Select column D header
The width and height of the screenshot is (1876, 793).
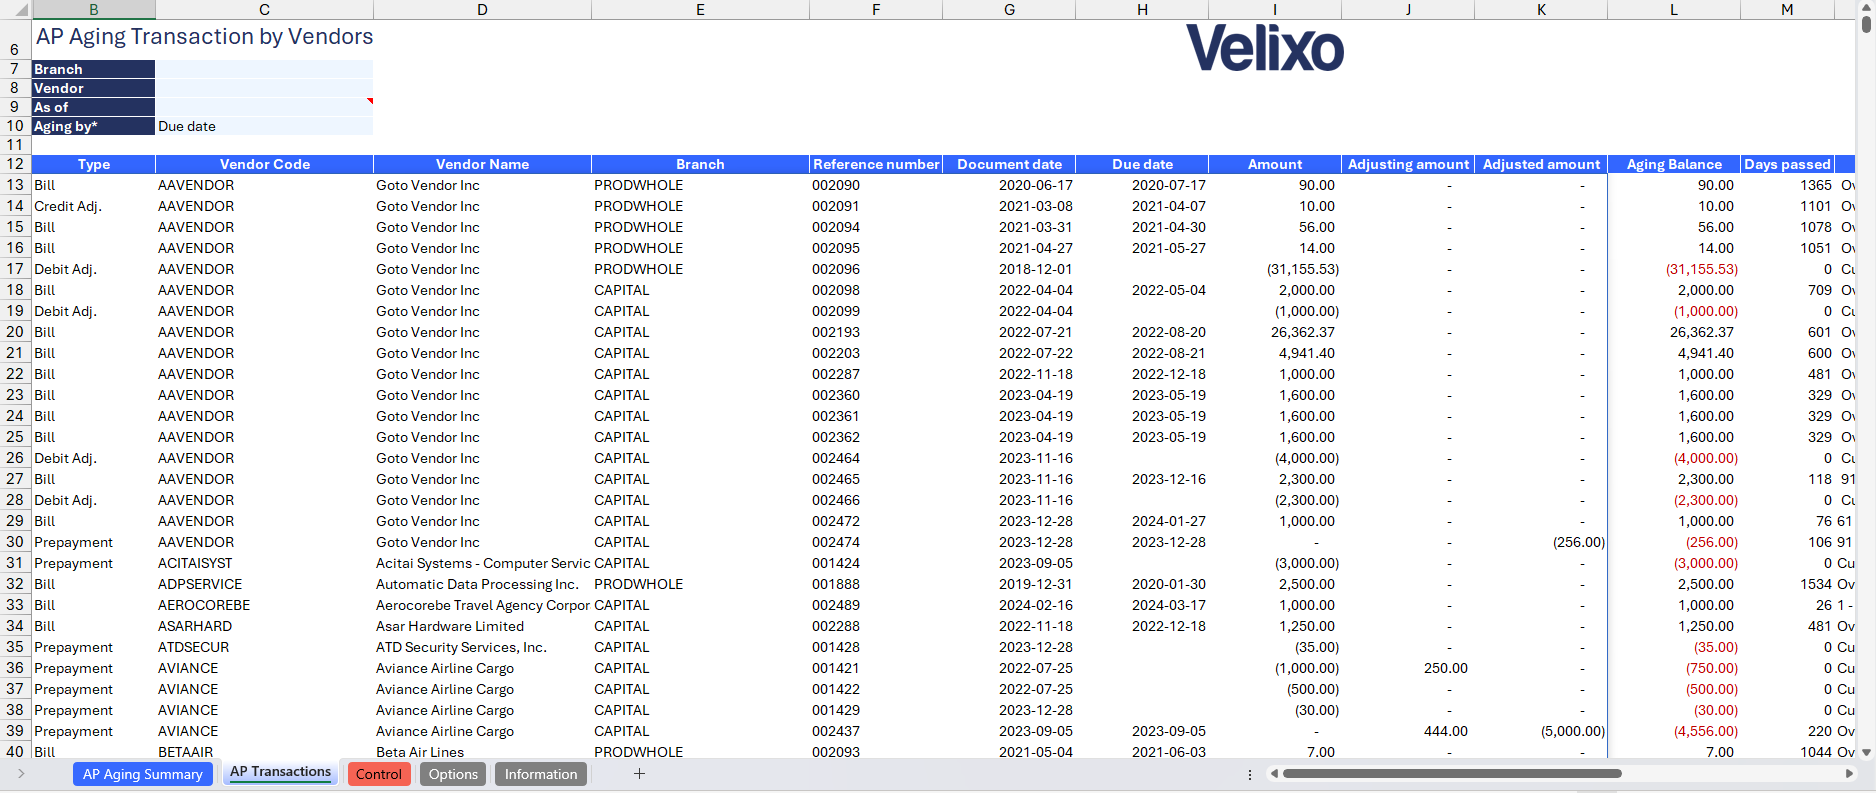pyautogui.click(x=482, y=9)
